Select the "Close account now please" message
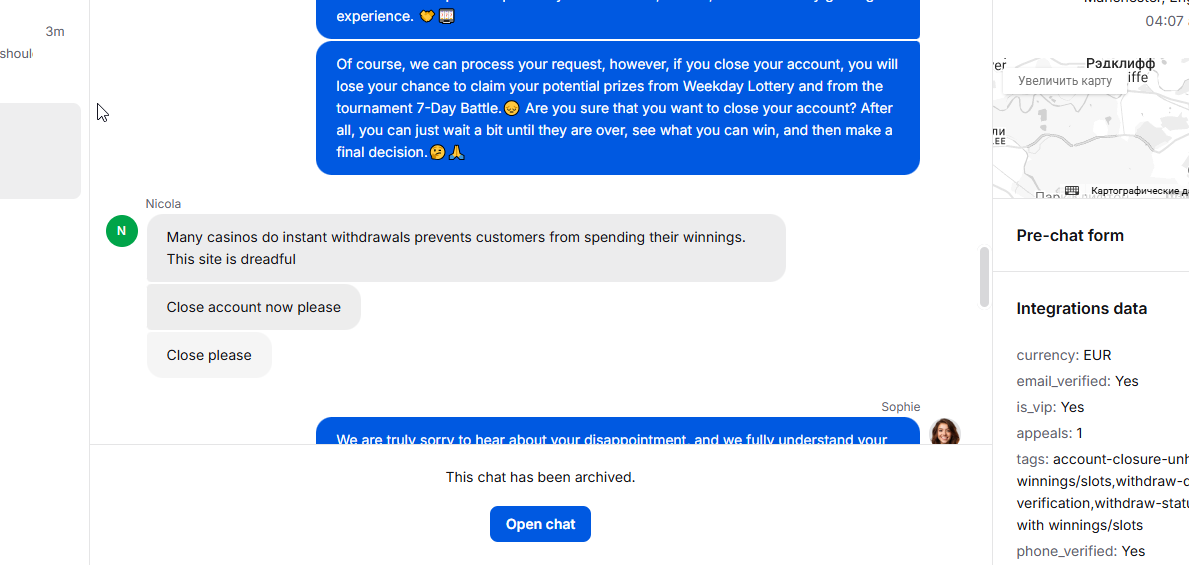 [253, 307]
